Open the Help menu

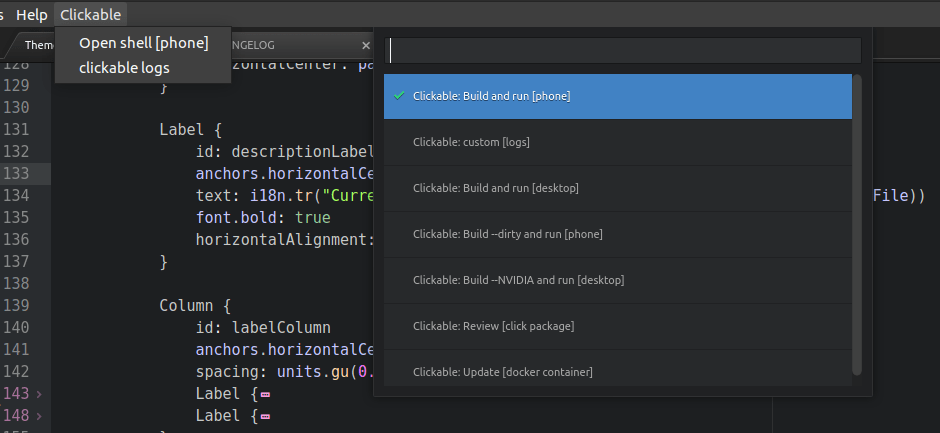coord(31,14)
